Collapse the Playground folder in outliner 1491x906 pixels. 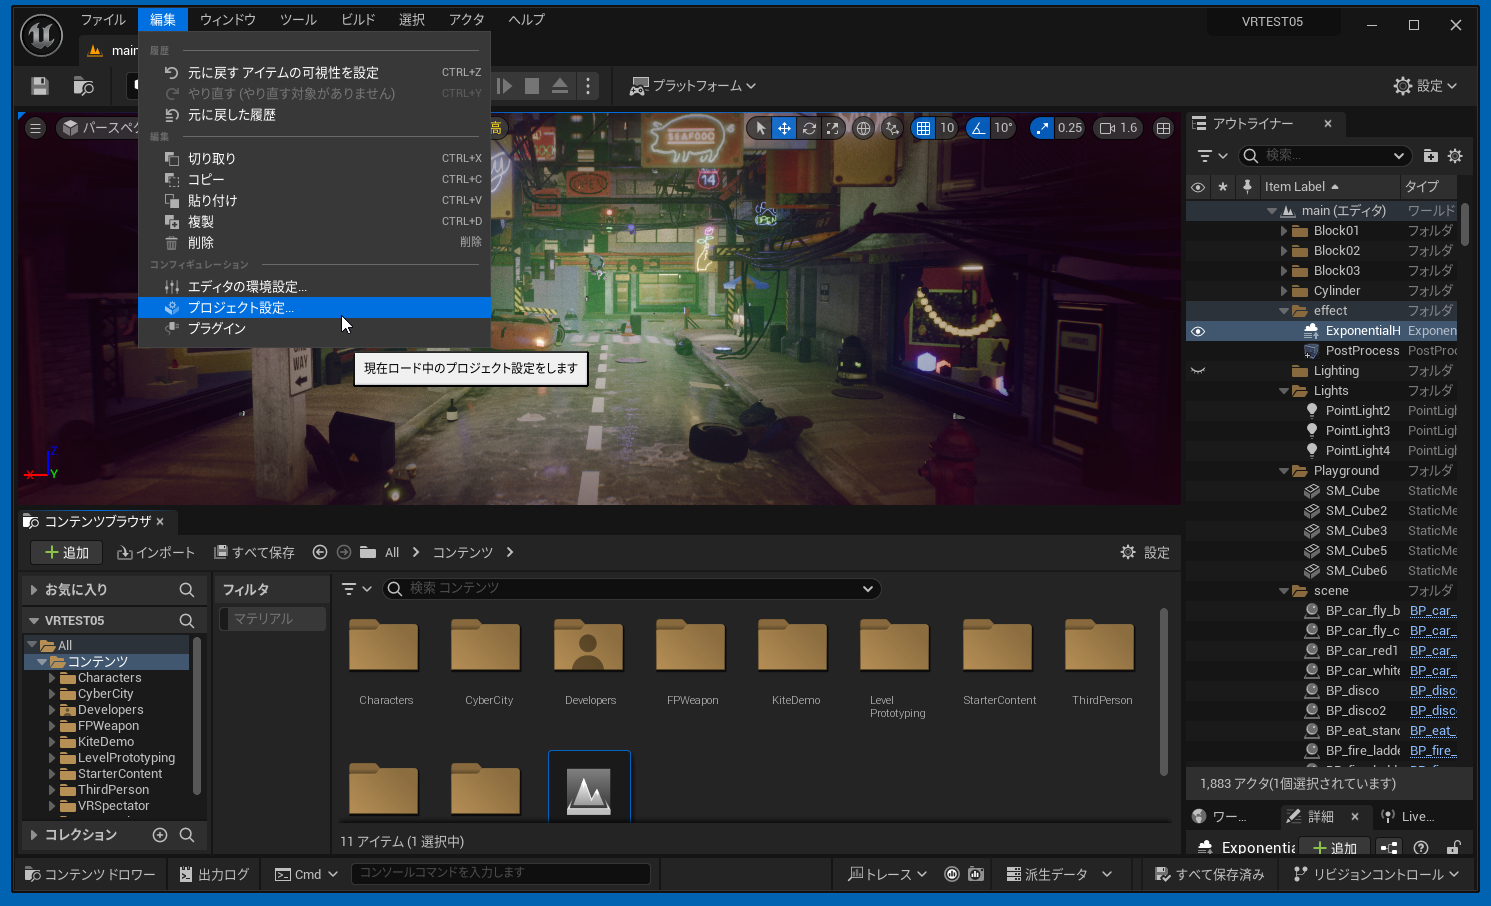click(x=1284, y=471)
